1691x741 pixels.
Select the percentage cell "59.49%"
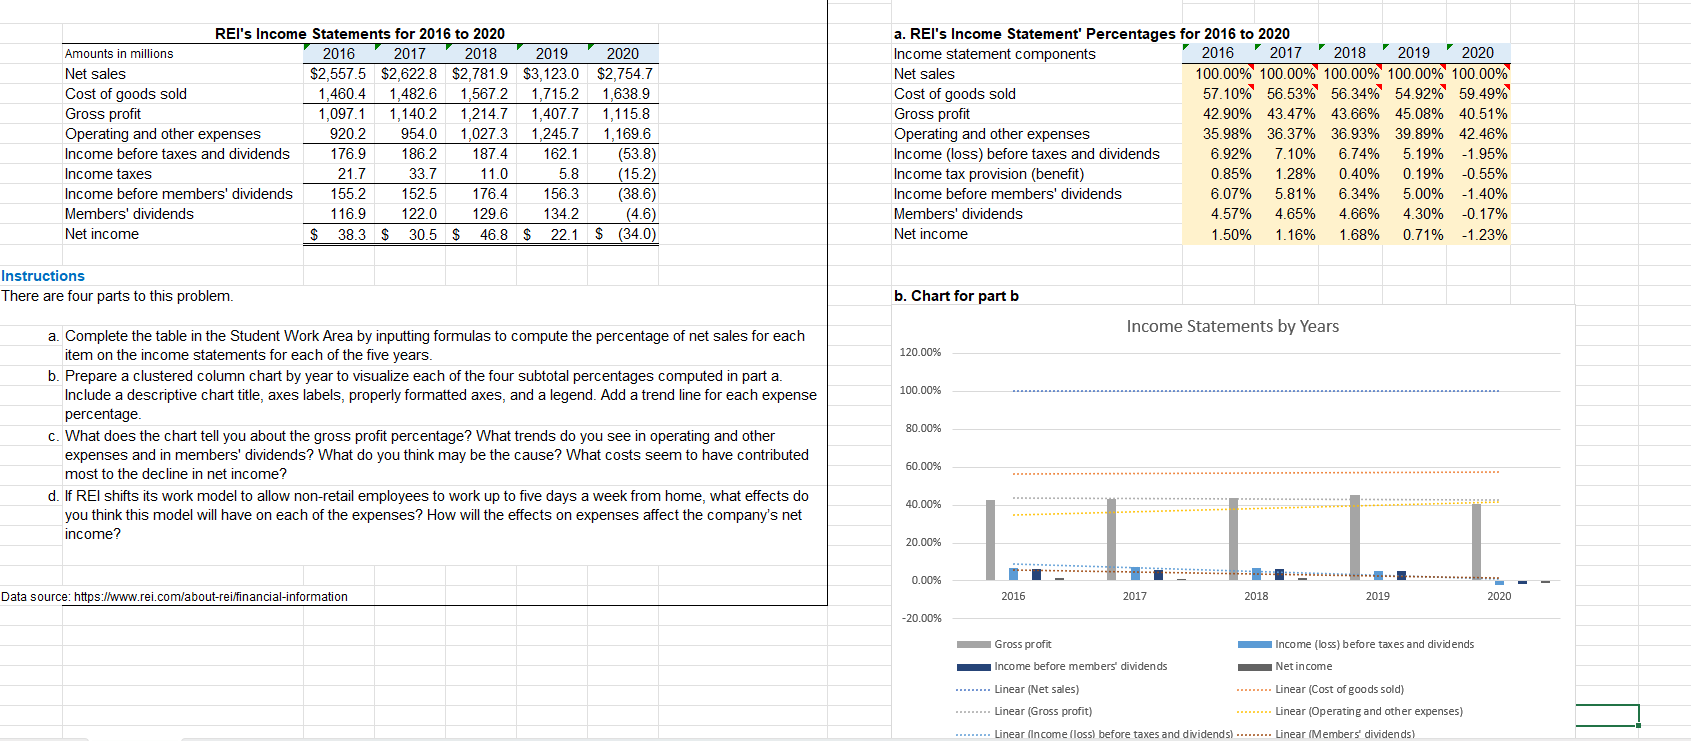coord(1483,94)
